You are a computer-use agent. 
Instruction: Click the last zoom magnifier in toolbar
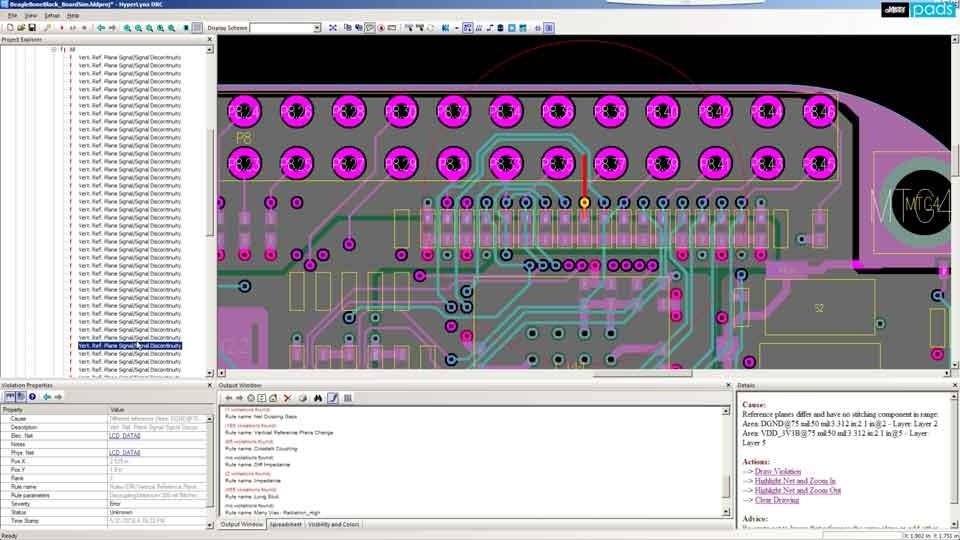171,28
